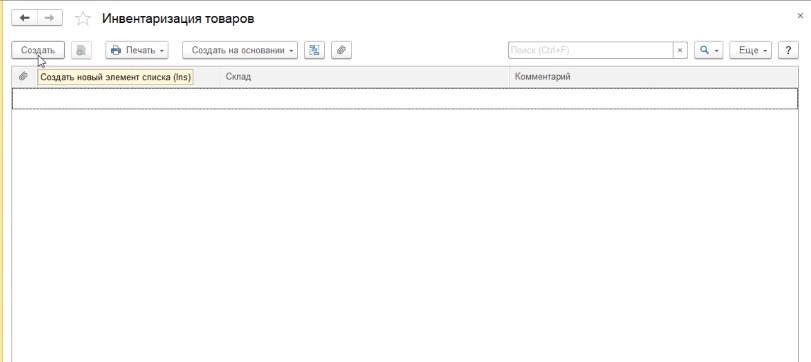Open the magnifier search options dropdown

(x=709, y=50)
